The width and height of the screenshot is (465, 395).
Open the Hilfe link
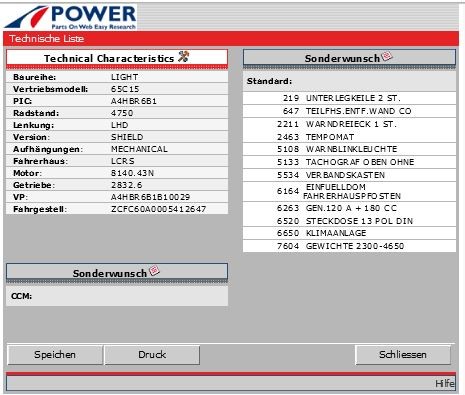[445, 384]
